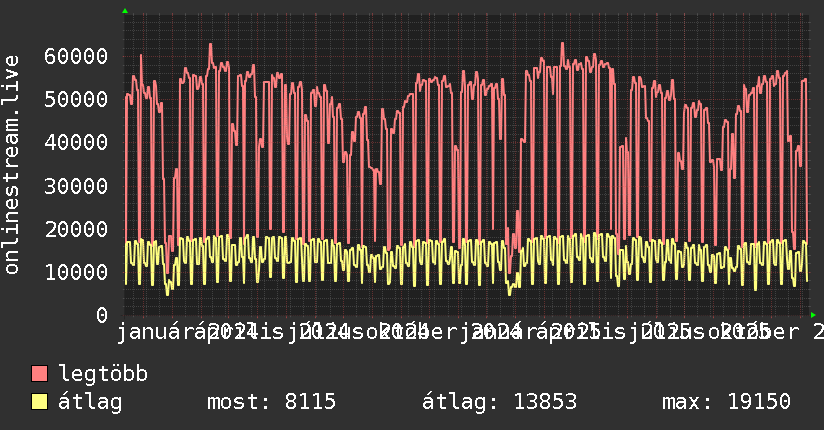Click the yellow átlag legend swatch
Image resolution: width=824 pixels, height=430 pixels.
[x=40, y=402]
